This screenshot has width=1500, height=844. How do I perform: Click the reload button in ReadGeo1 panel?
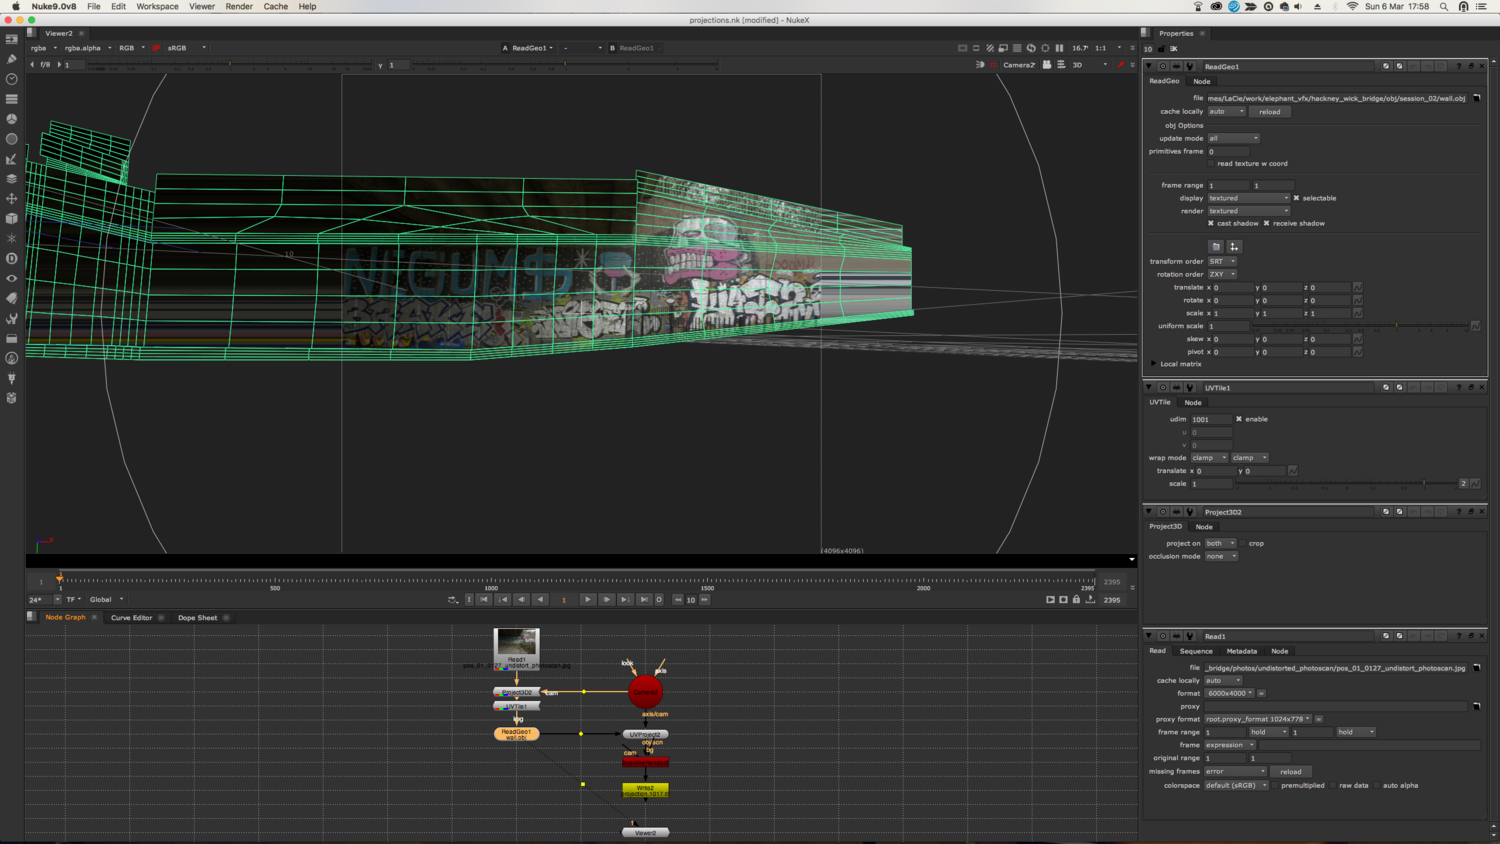pyautogui.click(x=1269, y=112)
